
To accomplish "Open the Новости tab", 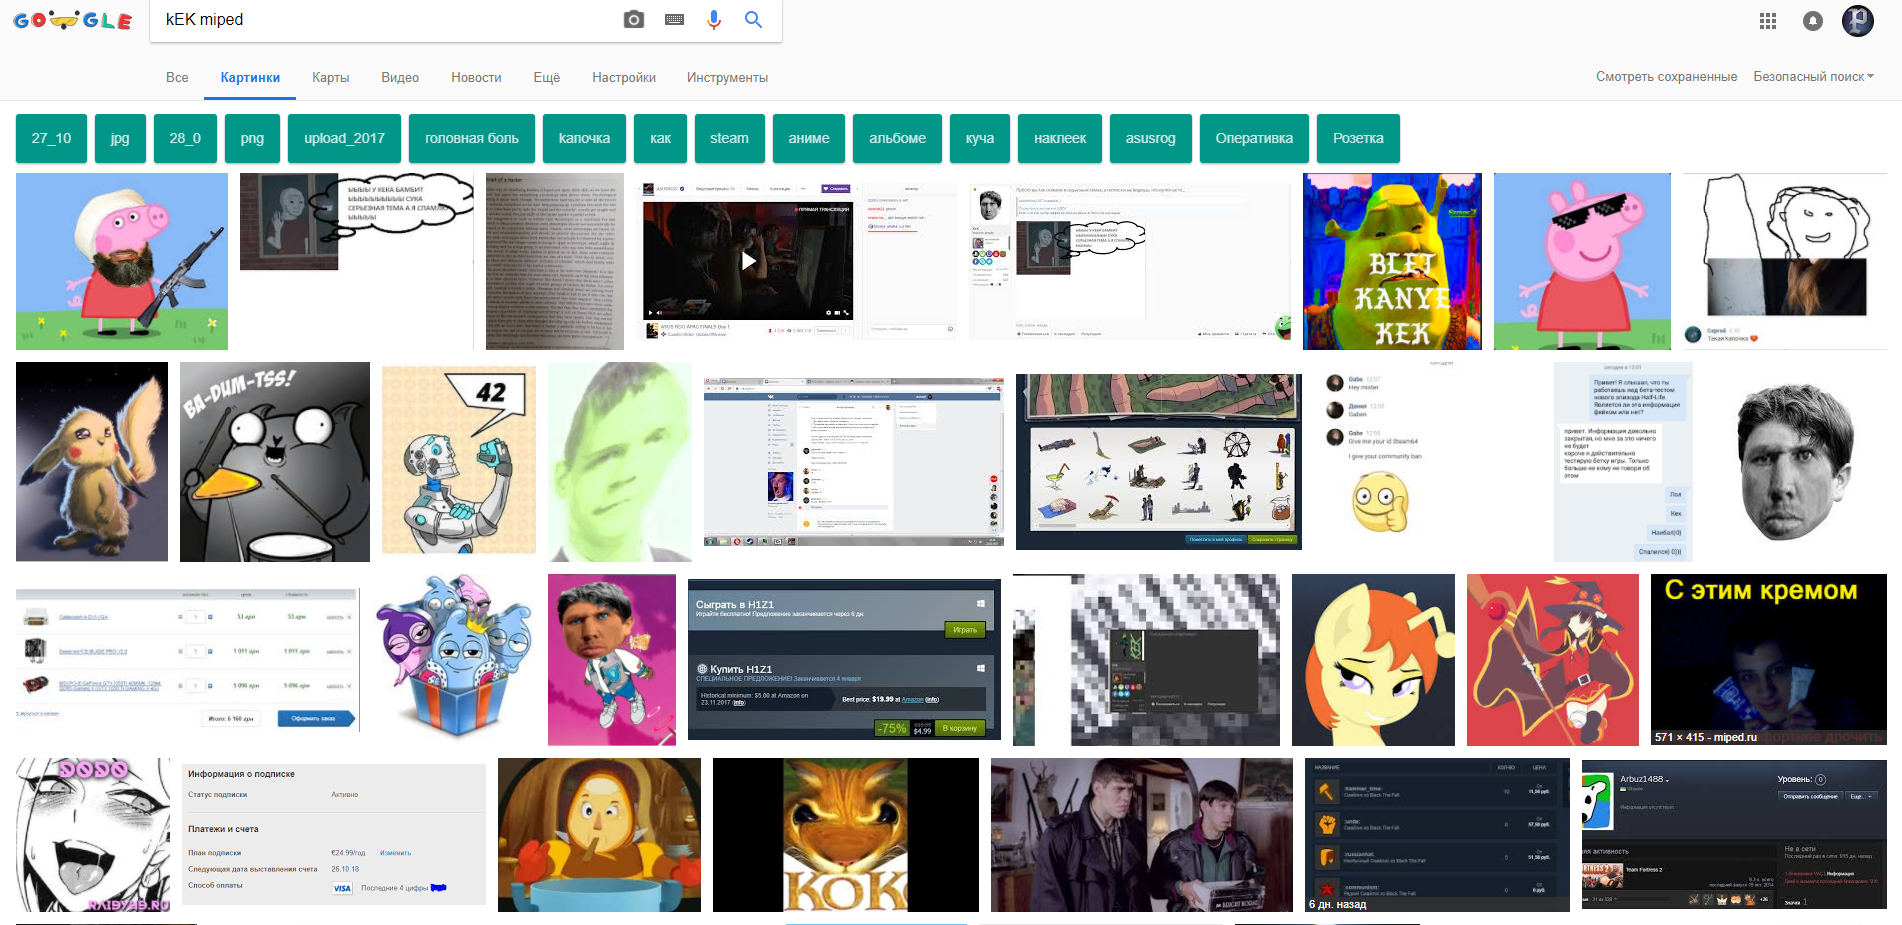I will click(x=476, y=77).
